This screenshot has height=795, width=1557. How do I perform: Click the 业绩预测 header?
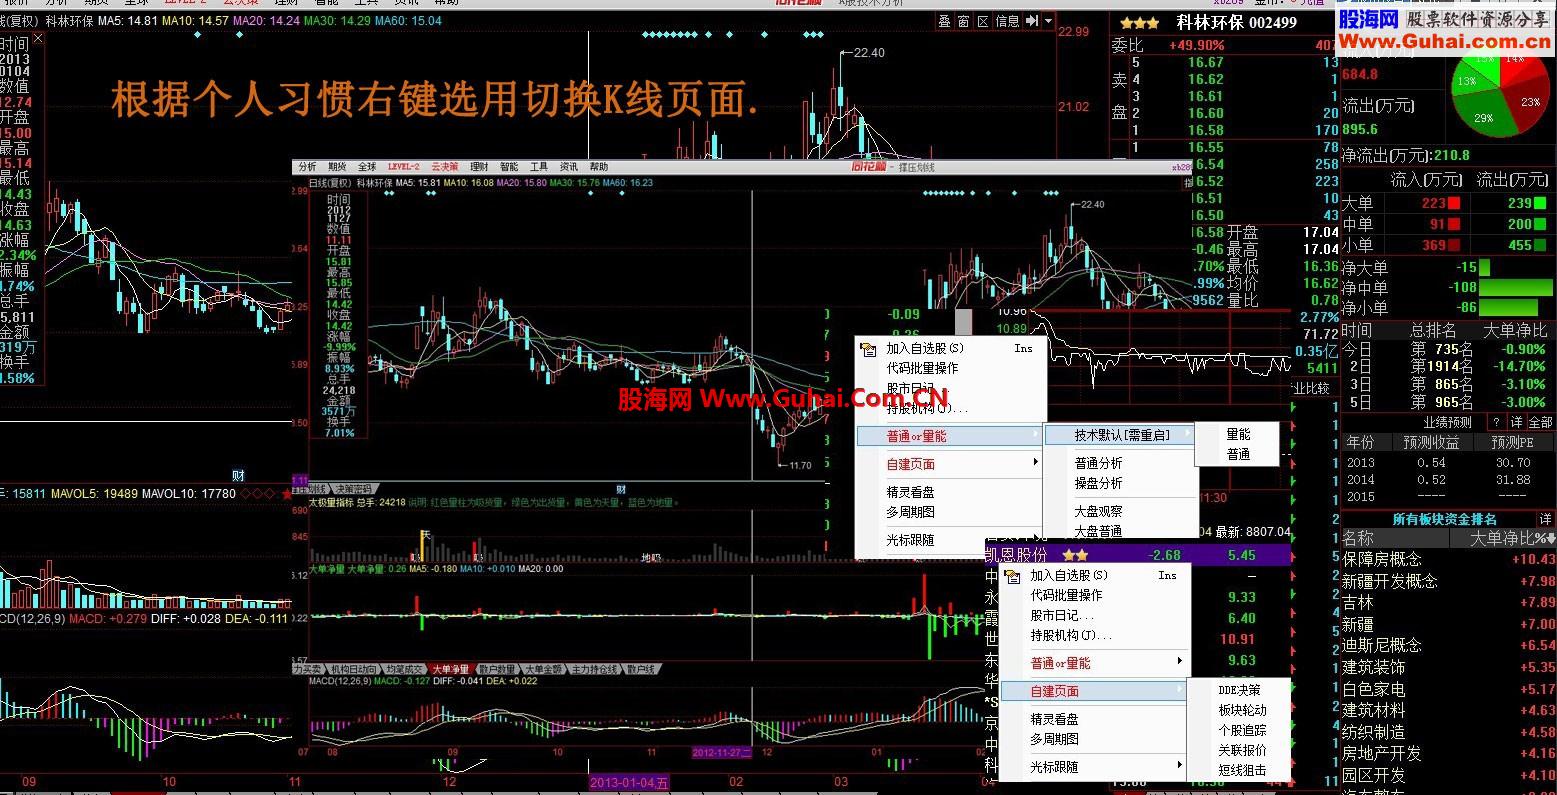pos(1447,422)
